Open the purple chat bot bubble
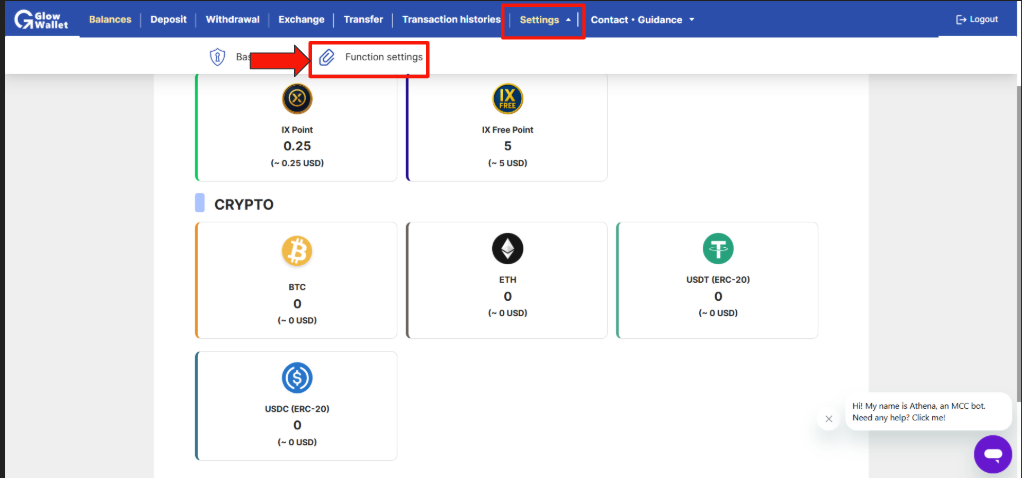1022x478 pixels. (x=993, y=454)
